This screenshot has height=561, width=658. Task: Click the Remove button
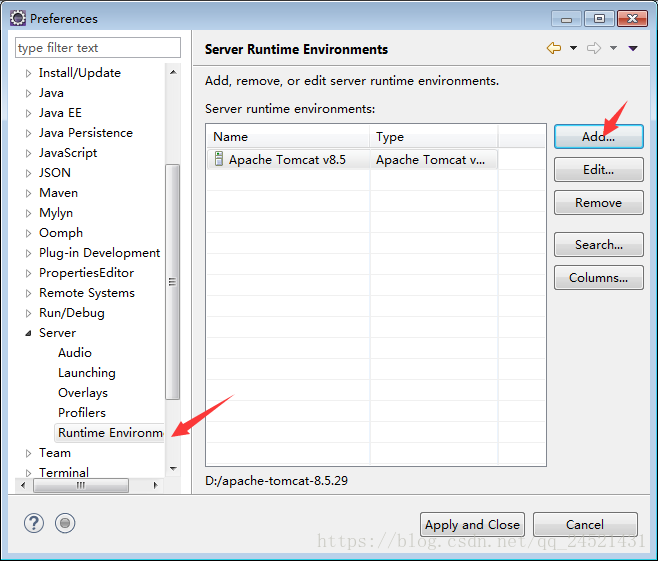pyautogui.click(x=598, y=203)
